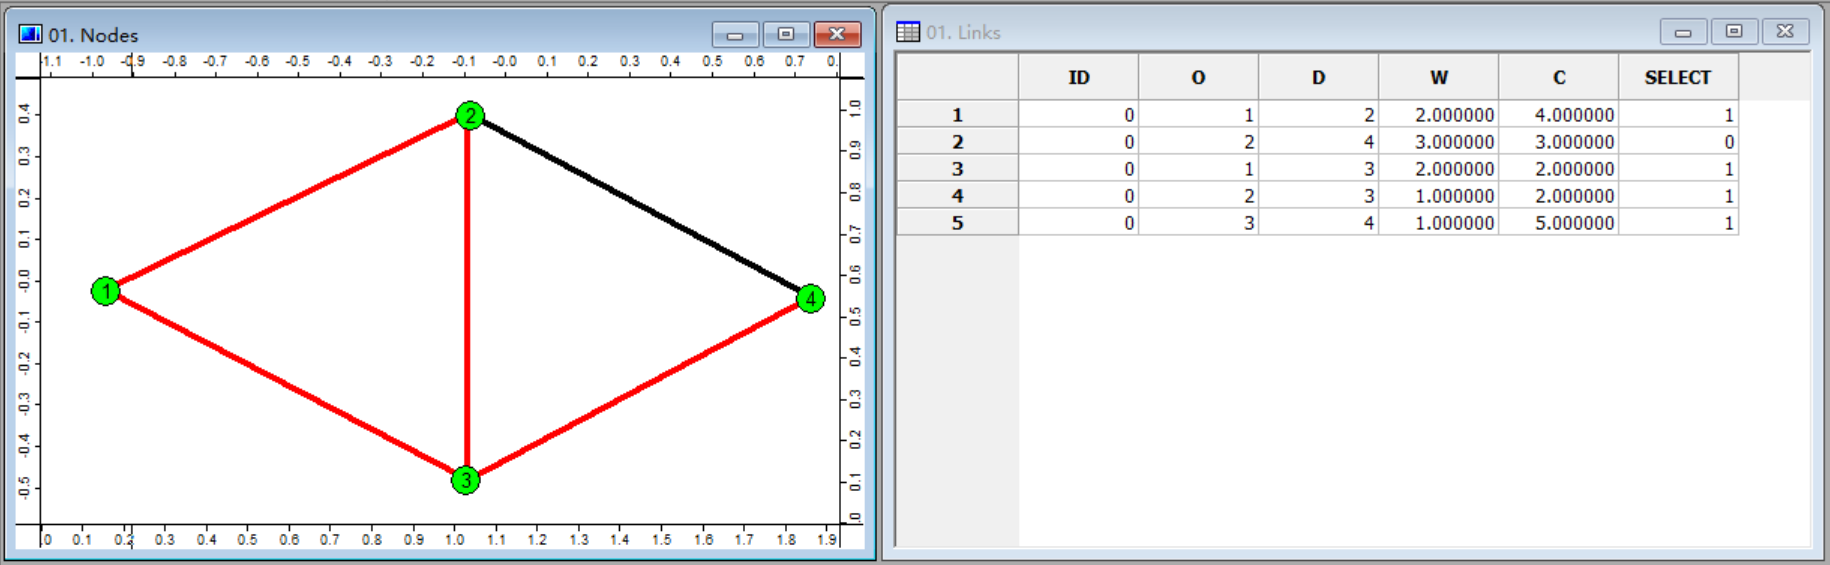Click the Nodes window graph icon

31,34
